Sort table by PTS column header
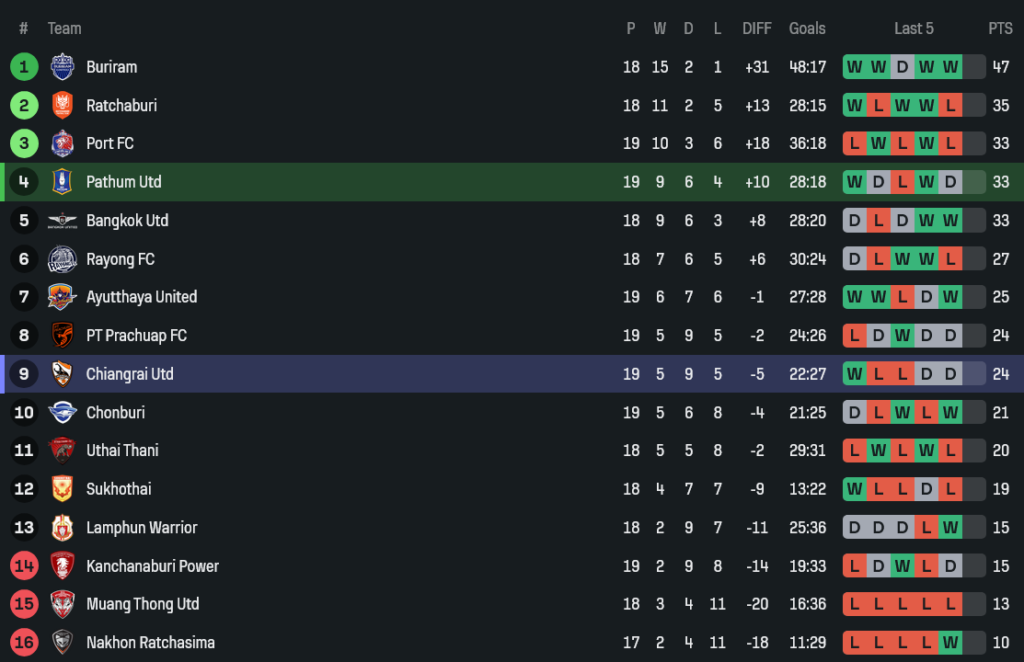The width and height of the screenshot is (1024, 662). [1000, 28]
